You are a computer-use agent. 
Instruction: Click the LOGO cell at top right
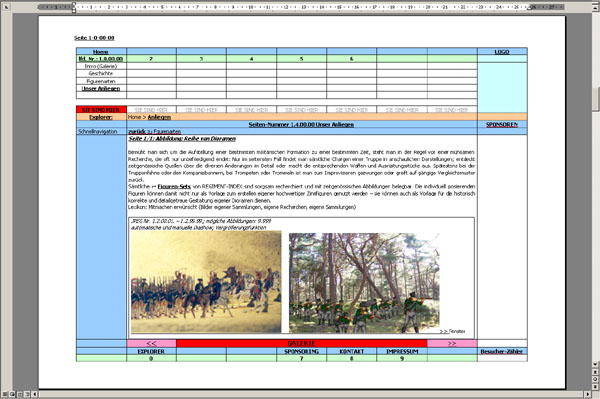coord(502,52)
